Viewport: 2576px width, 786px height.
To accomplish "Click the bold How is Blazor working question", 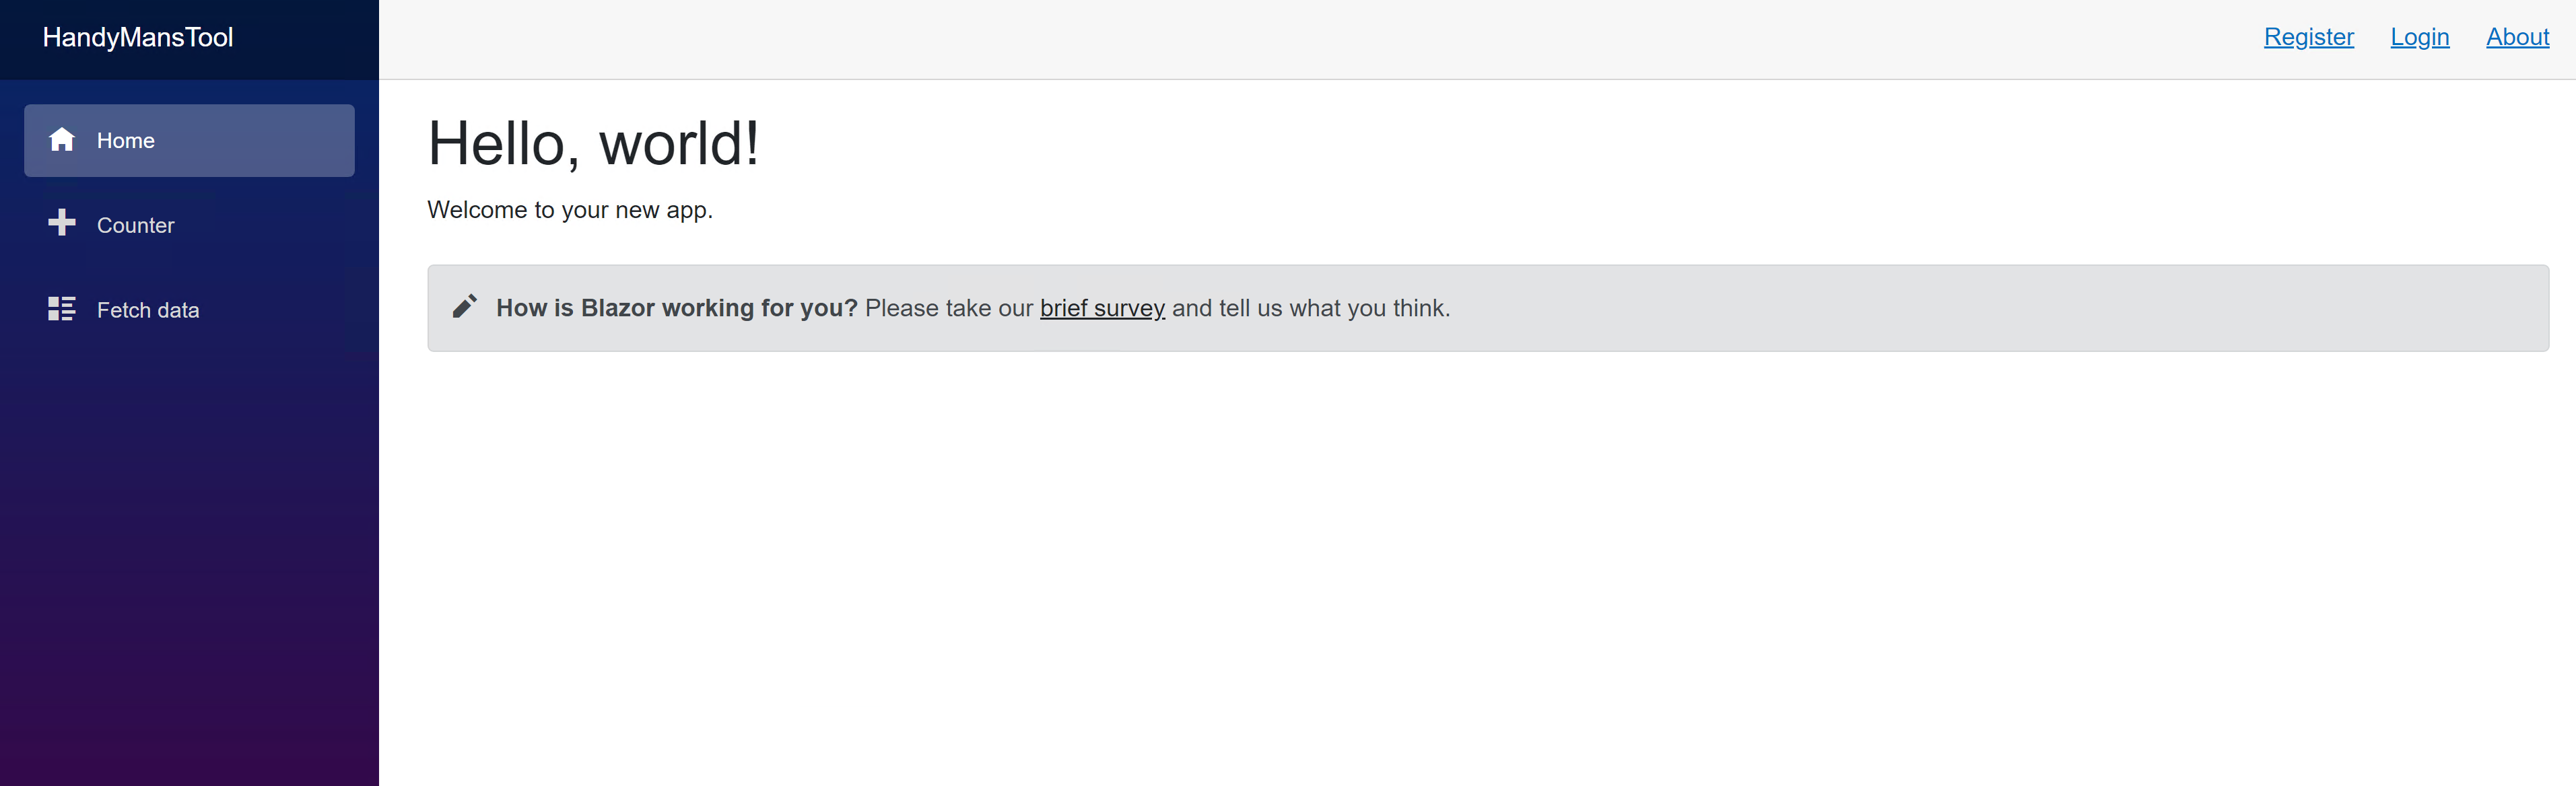I will tap(677, 308).
